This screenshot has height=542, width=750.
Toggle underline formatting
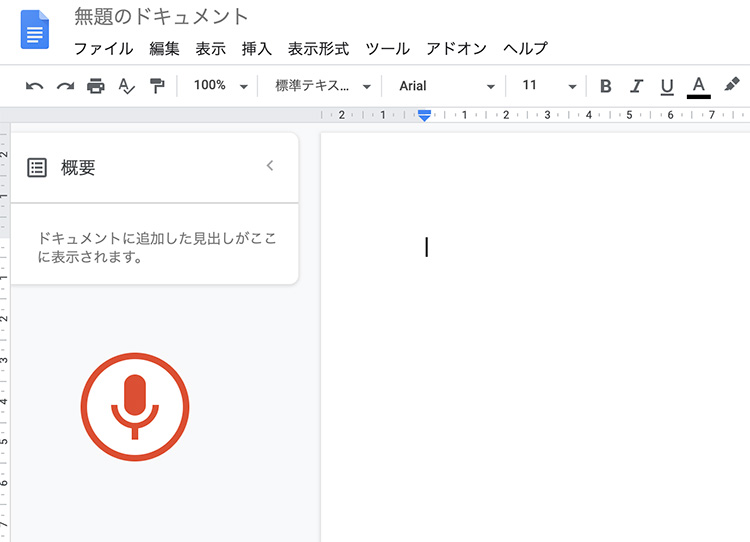point(667,87)
